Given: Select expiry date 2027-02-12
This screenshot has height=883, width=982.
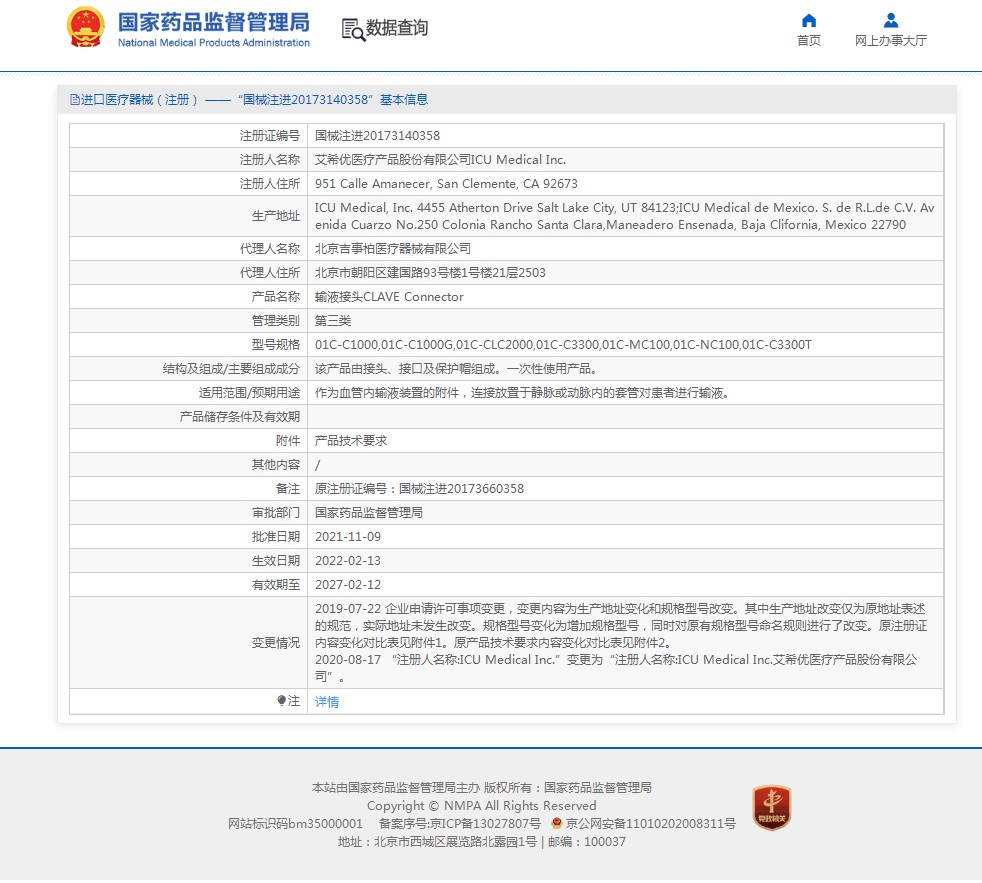Looking at the screenshot, I should tap(348, 584).
